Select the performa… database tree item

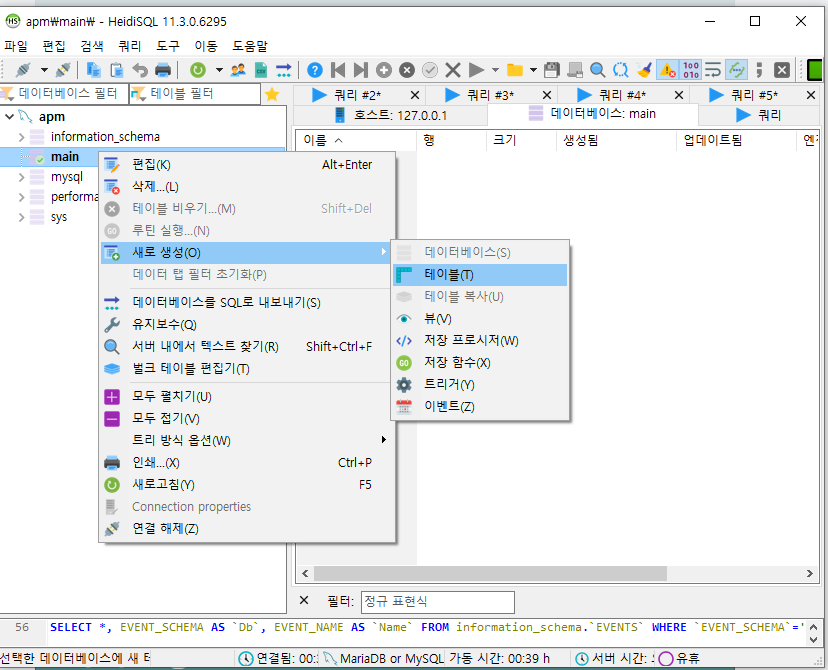[x=74, y=197]
